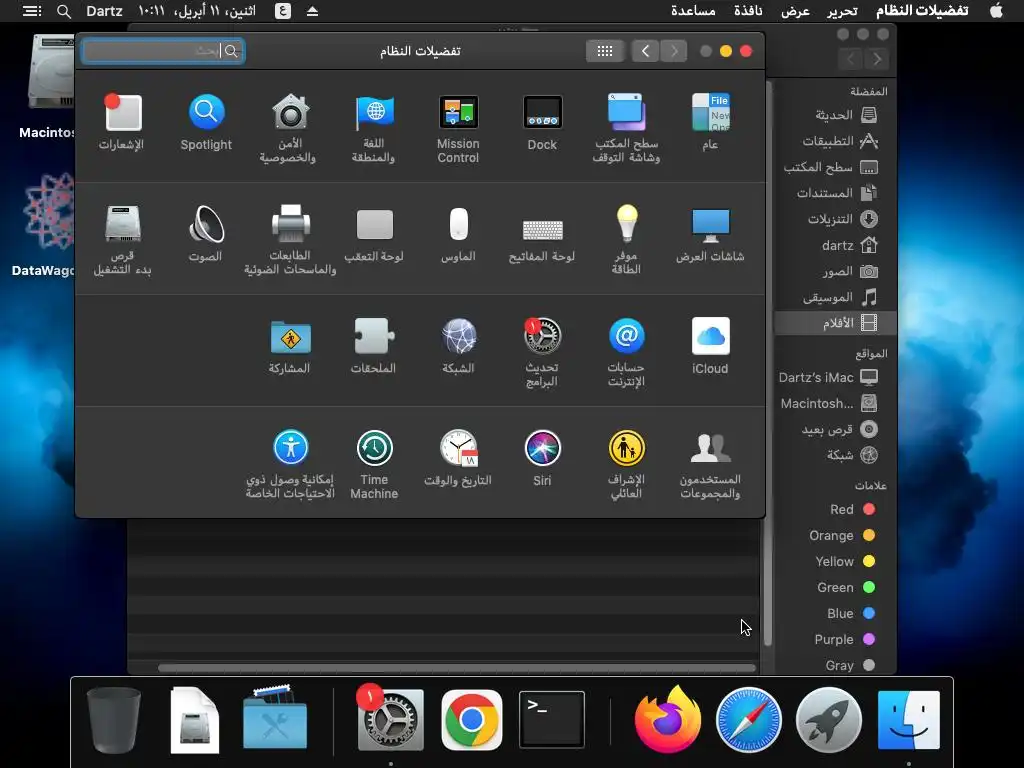
Task: Open Sound (الصوت) preferences
Action: click(x=206, y=234)
